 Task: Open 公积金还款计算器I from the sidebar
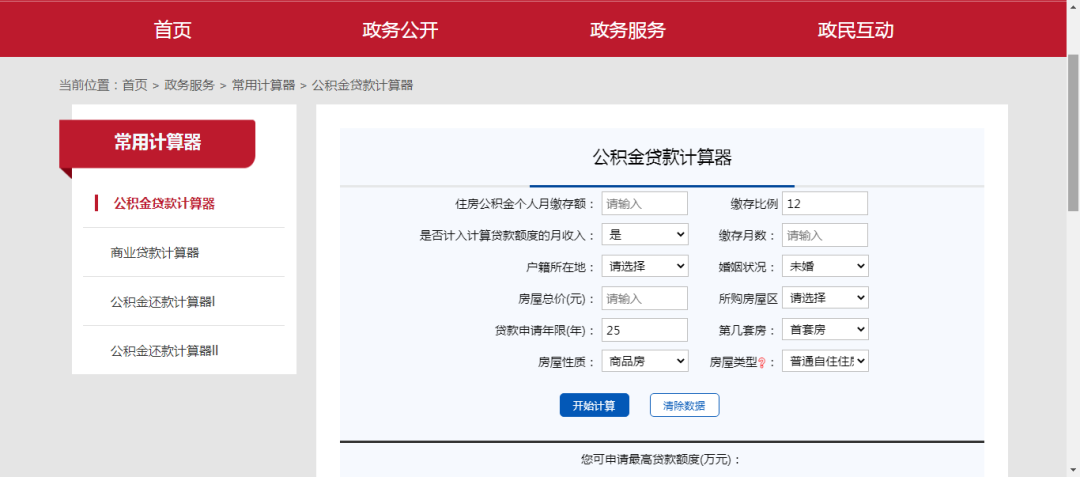163,301
